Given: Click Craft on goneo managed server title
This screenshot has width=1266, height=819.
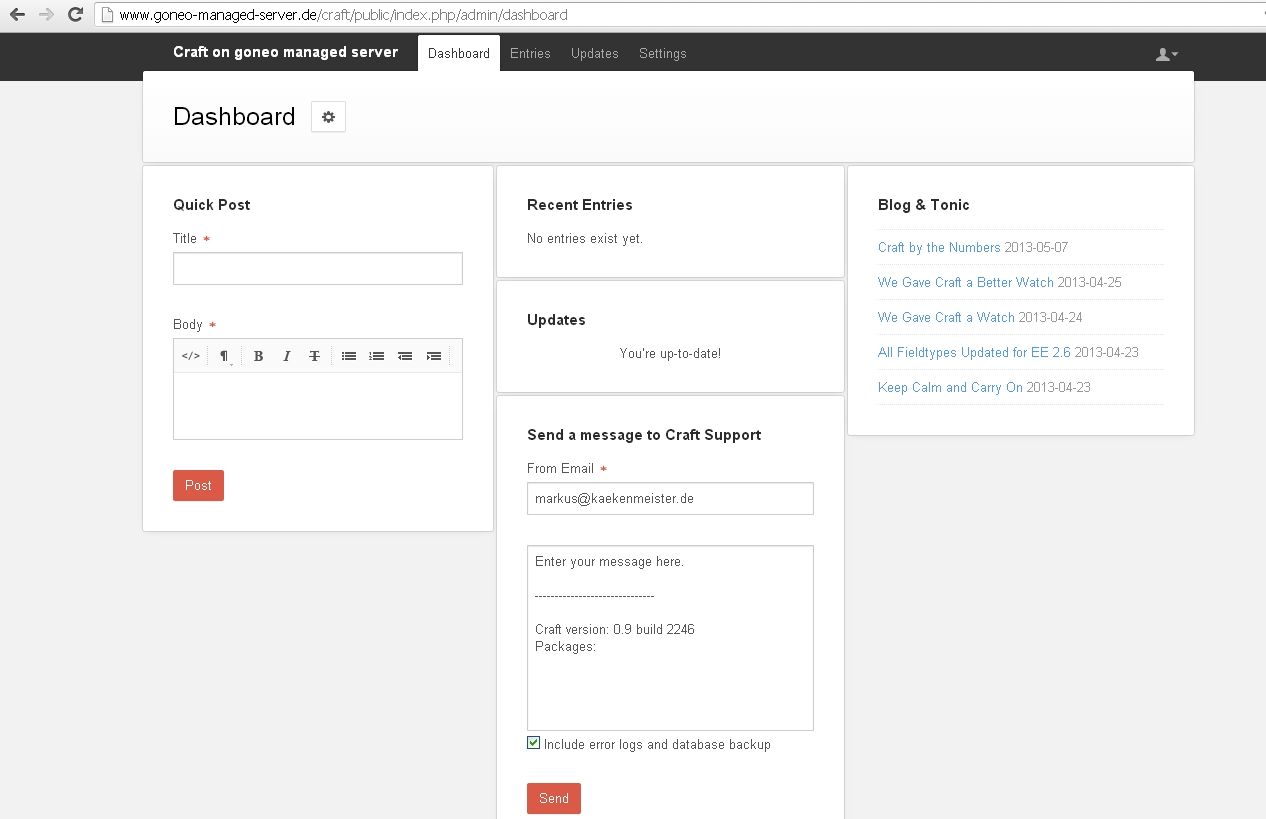Looking at the screenshot, I should 285,52.
